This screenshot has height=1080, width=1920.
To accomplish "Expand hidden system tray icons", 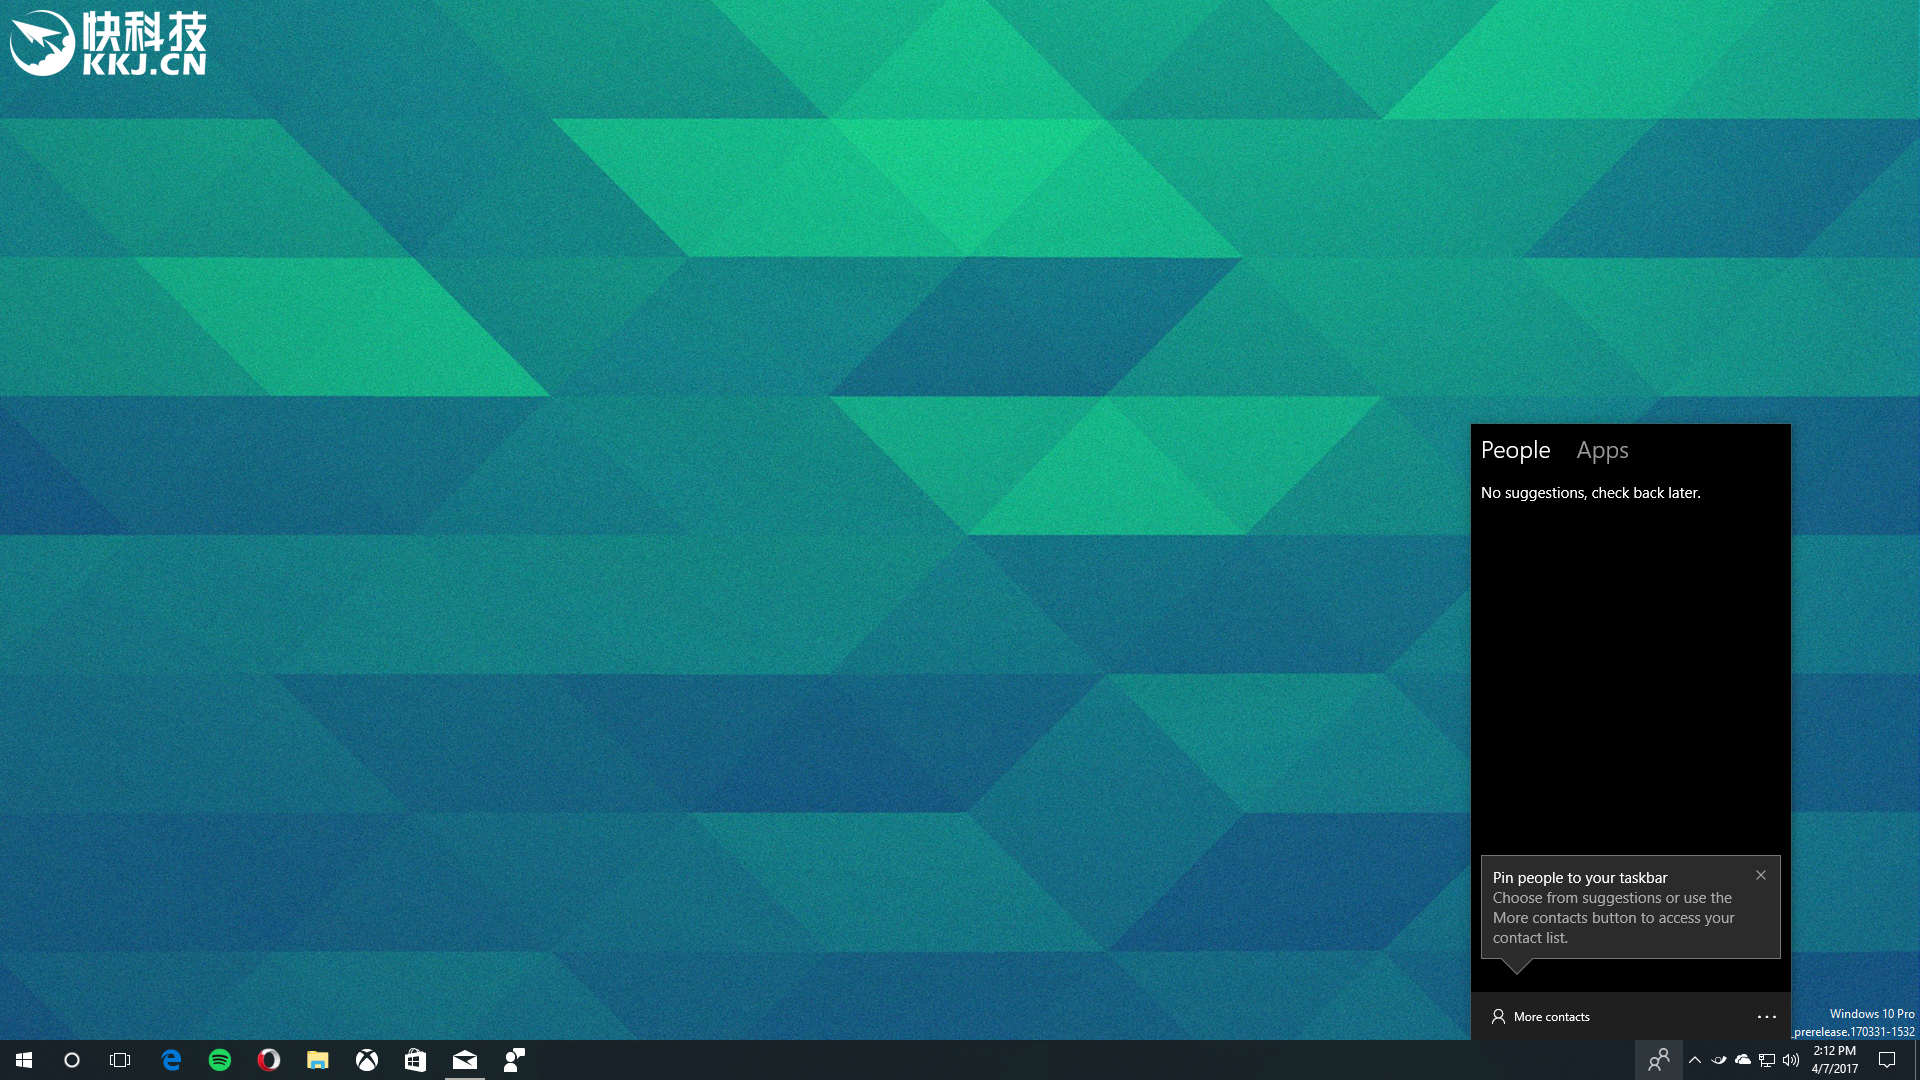I will click(x=1695, y=1060).
